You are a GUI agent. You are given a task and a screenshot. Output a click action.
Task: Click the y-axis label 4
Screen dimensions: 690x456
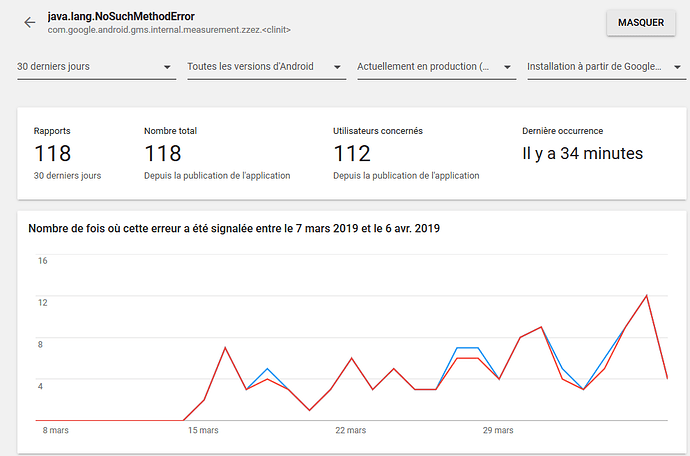pyautogui.click(x=40, y=386)
